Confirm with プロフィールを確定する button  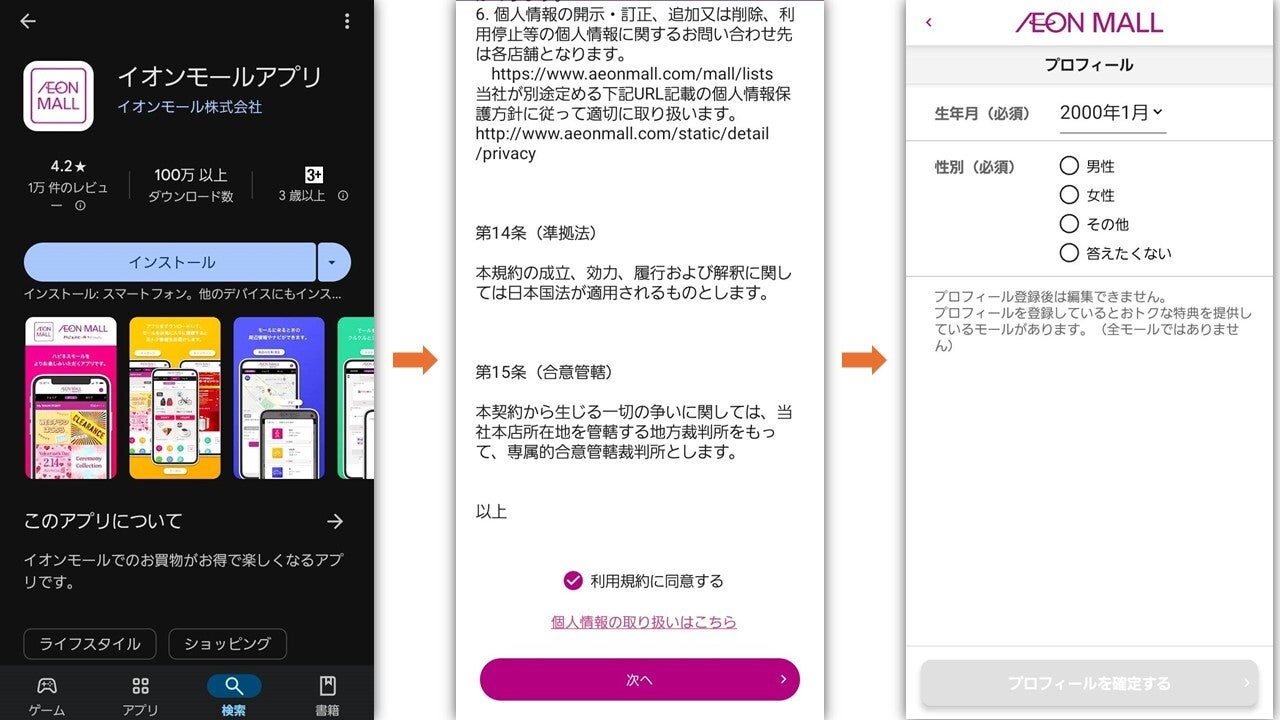click(1089, 683)
